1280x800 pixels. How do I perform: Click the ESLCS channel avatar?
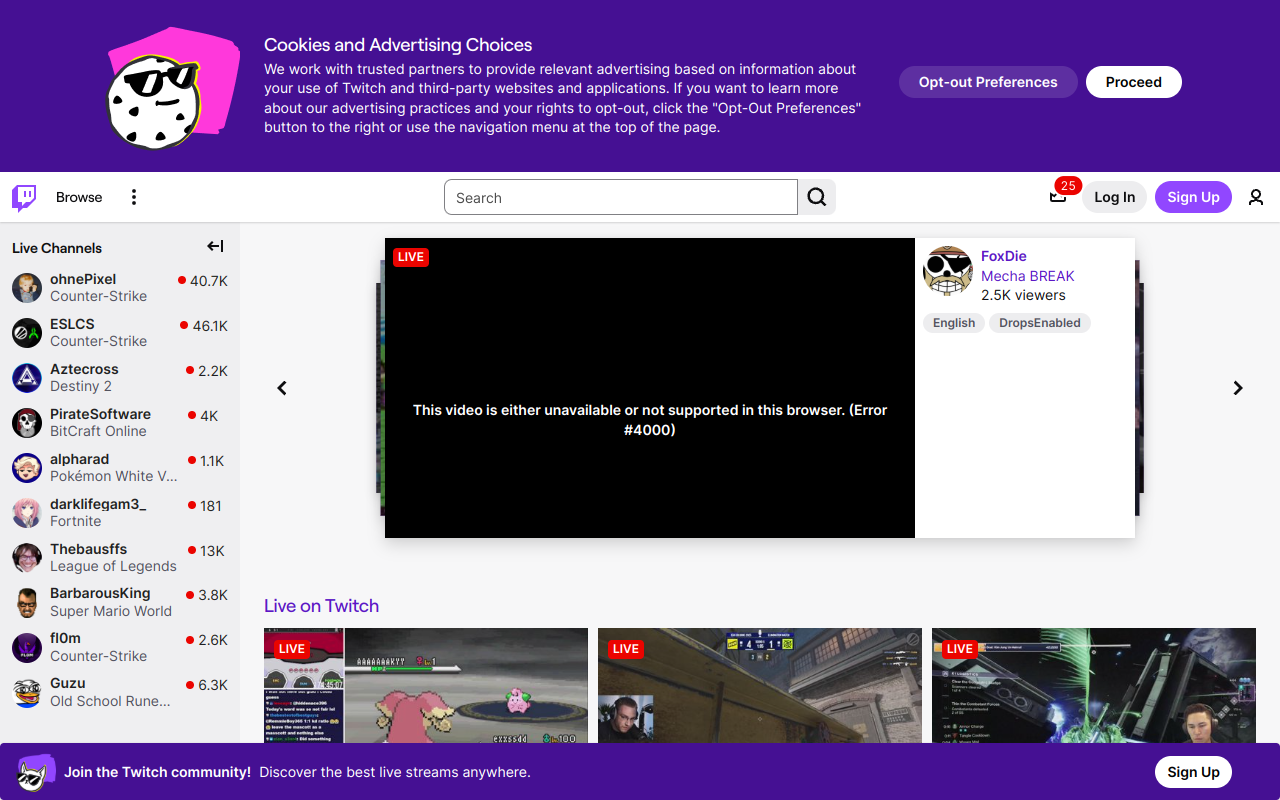(27, 333)
